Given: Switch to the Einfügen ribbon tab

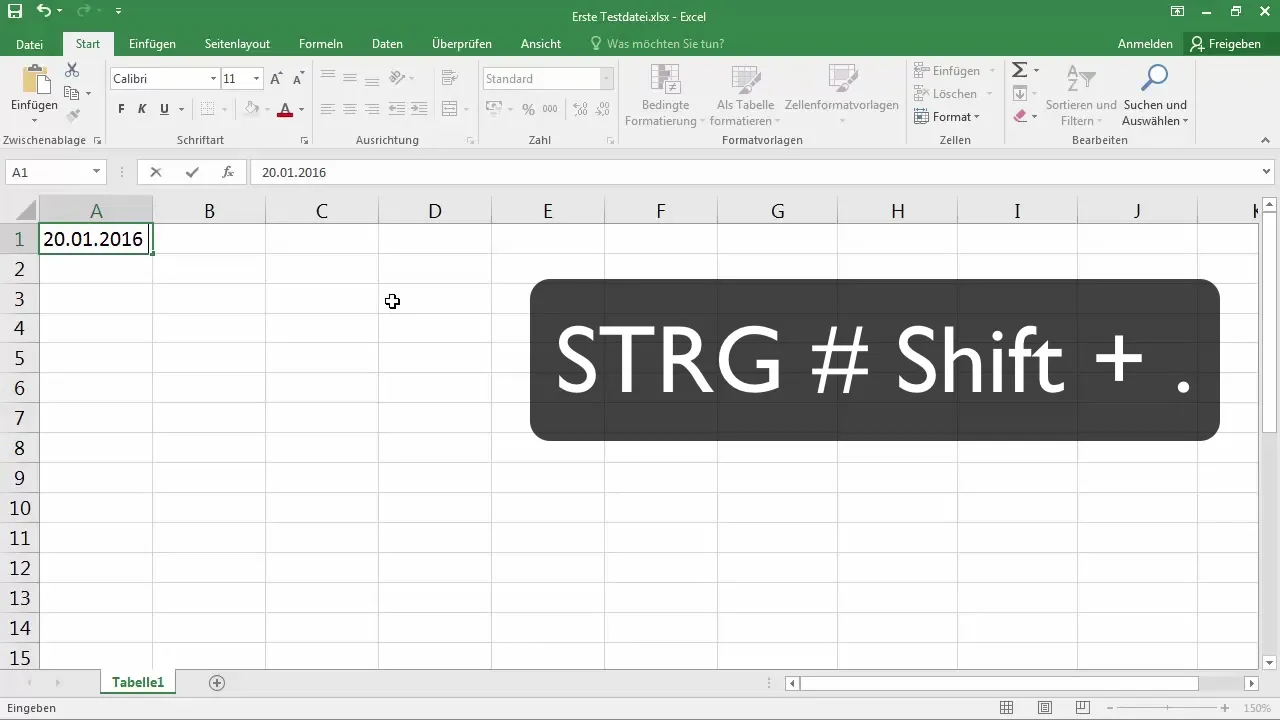Looking at the screenshot, I should coord(153,44).
